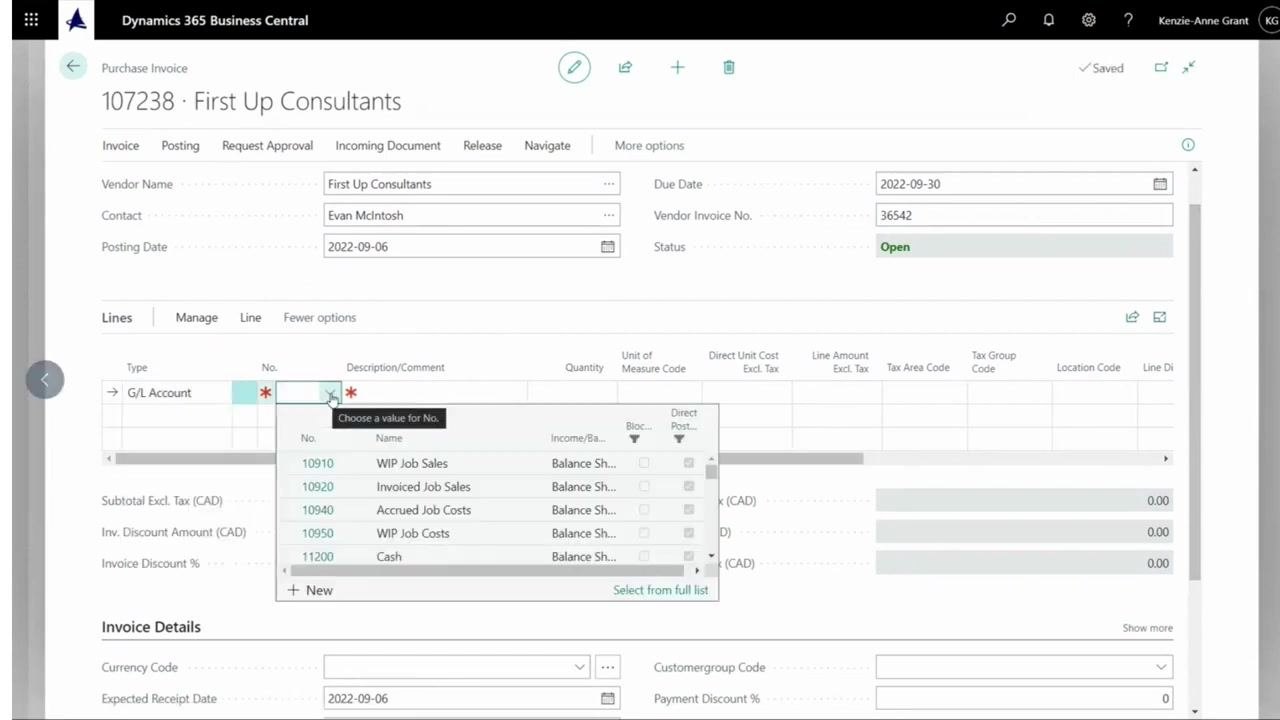Screen dimensions: 1280x720
Task: Filter the Blocked column with the funnel icon
Action: tap(634, 439)
